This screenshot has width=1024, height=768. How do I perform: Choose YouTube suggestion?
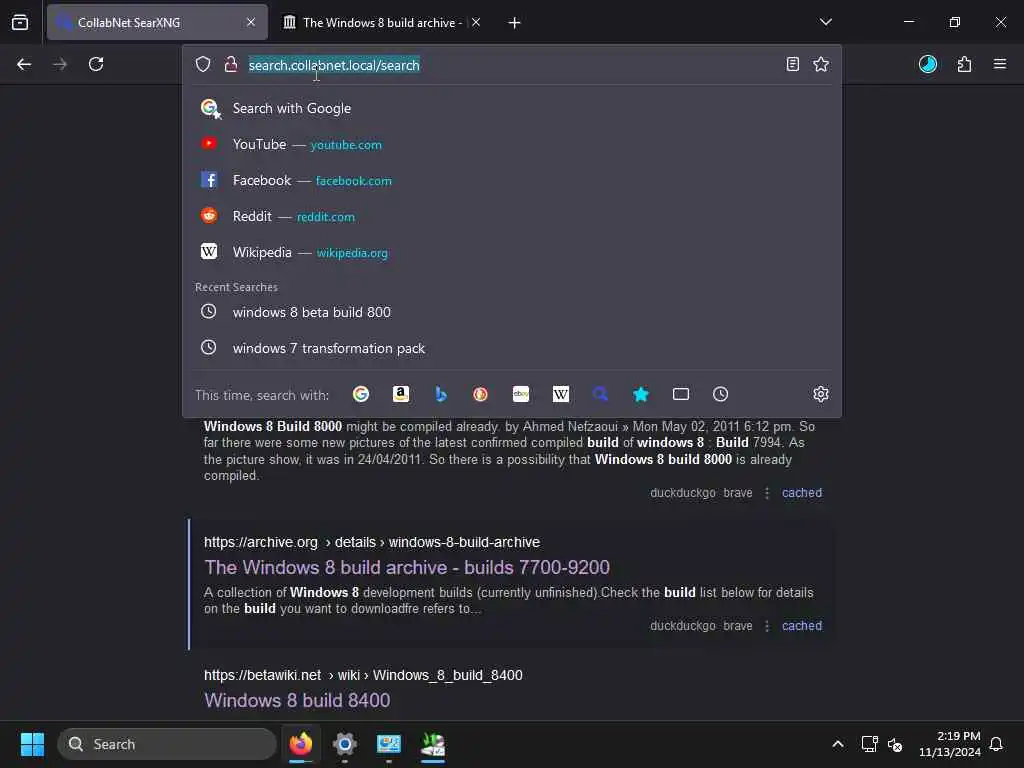coord(511,144)
